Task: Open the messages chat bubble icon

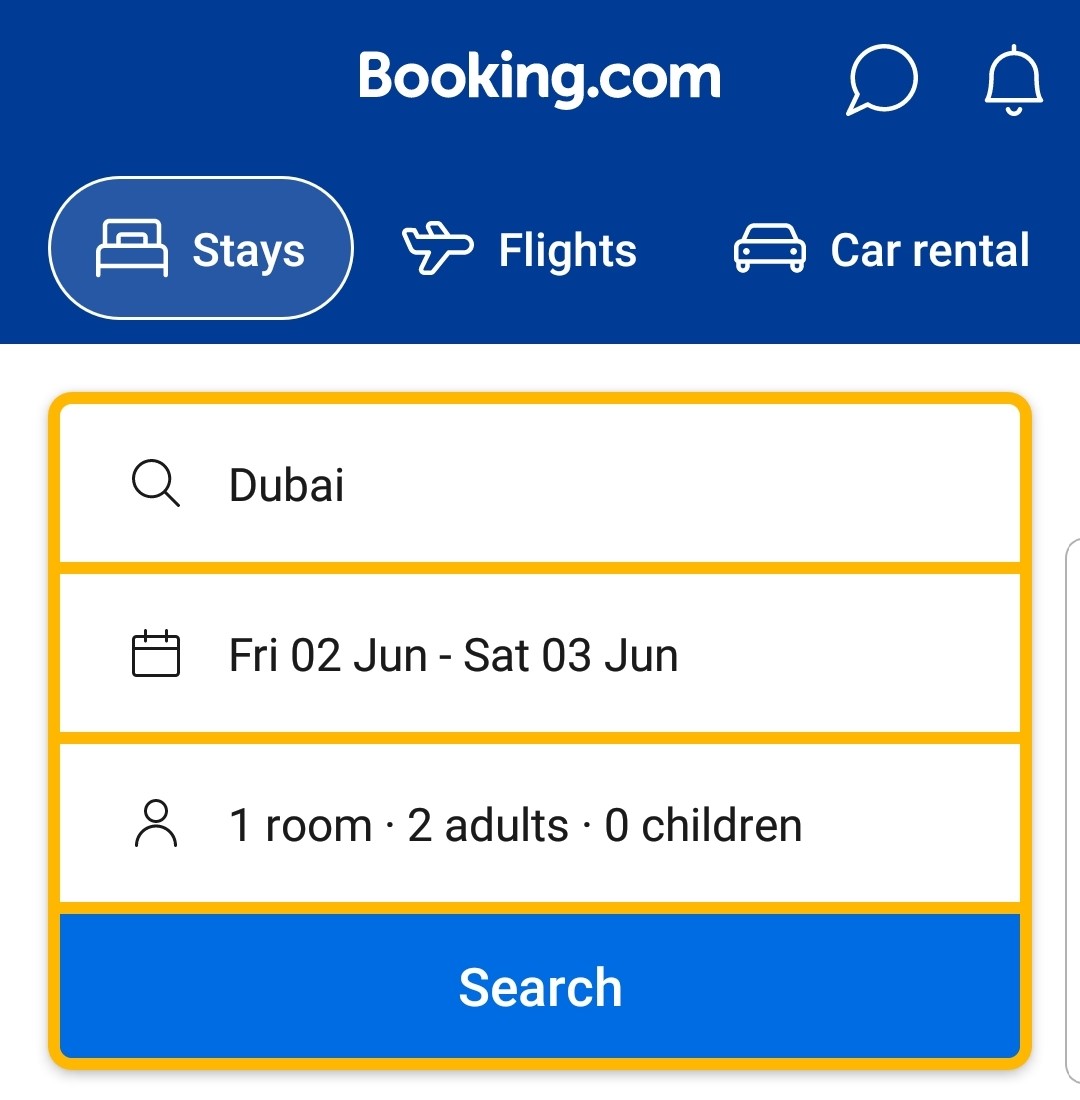Action: [881, 80]
